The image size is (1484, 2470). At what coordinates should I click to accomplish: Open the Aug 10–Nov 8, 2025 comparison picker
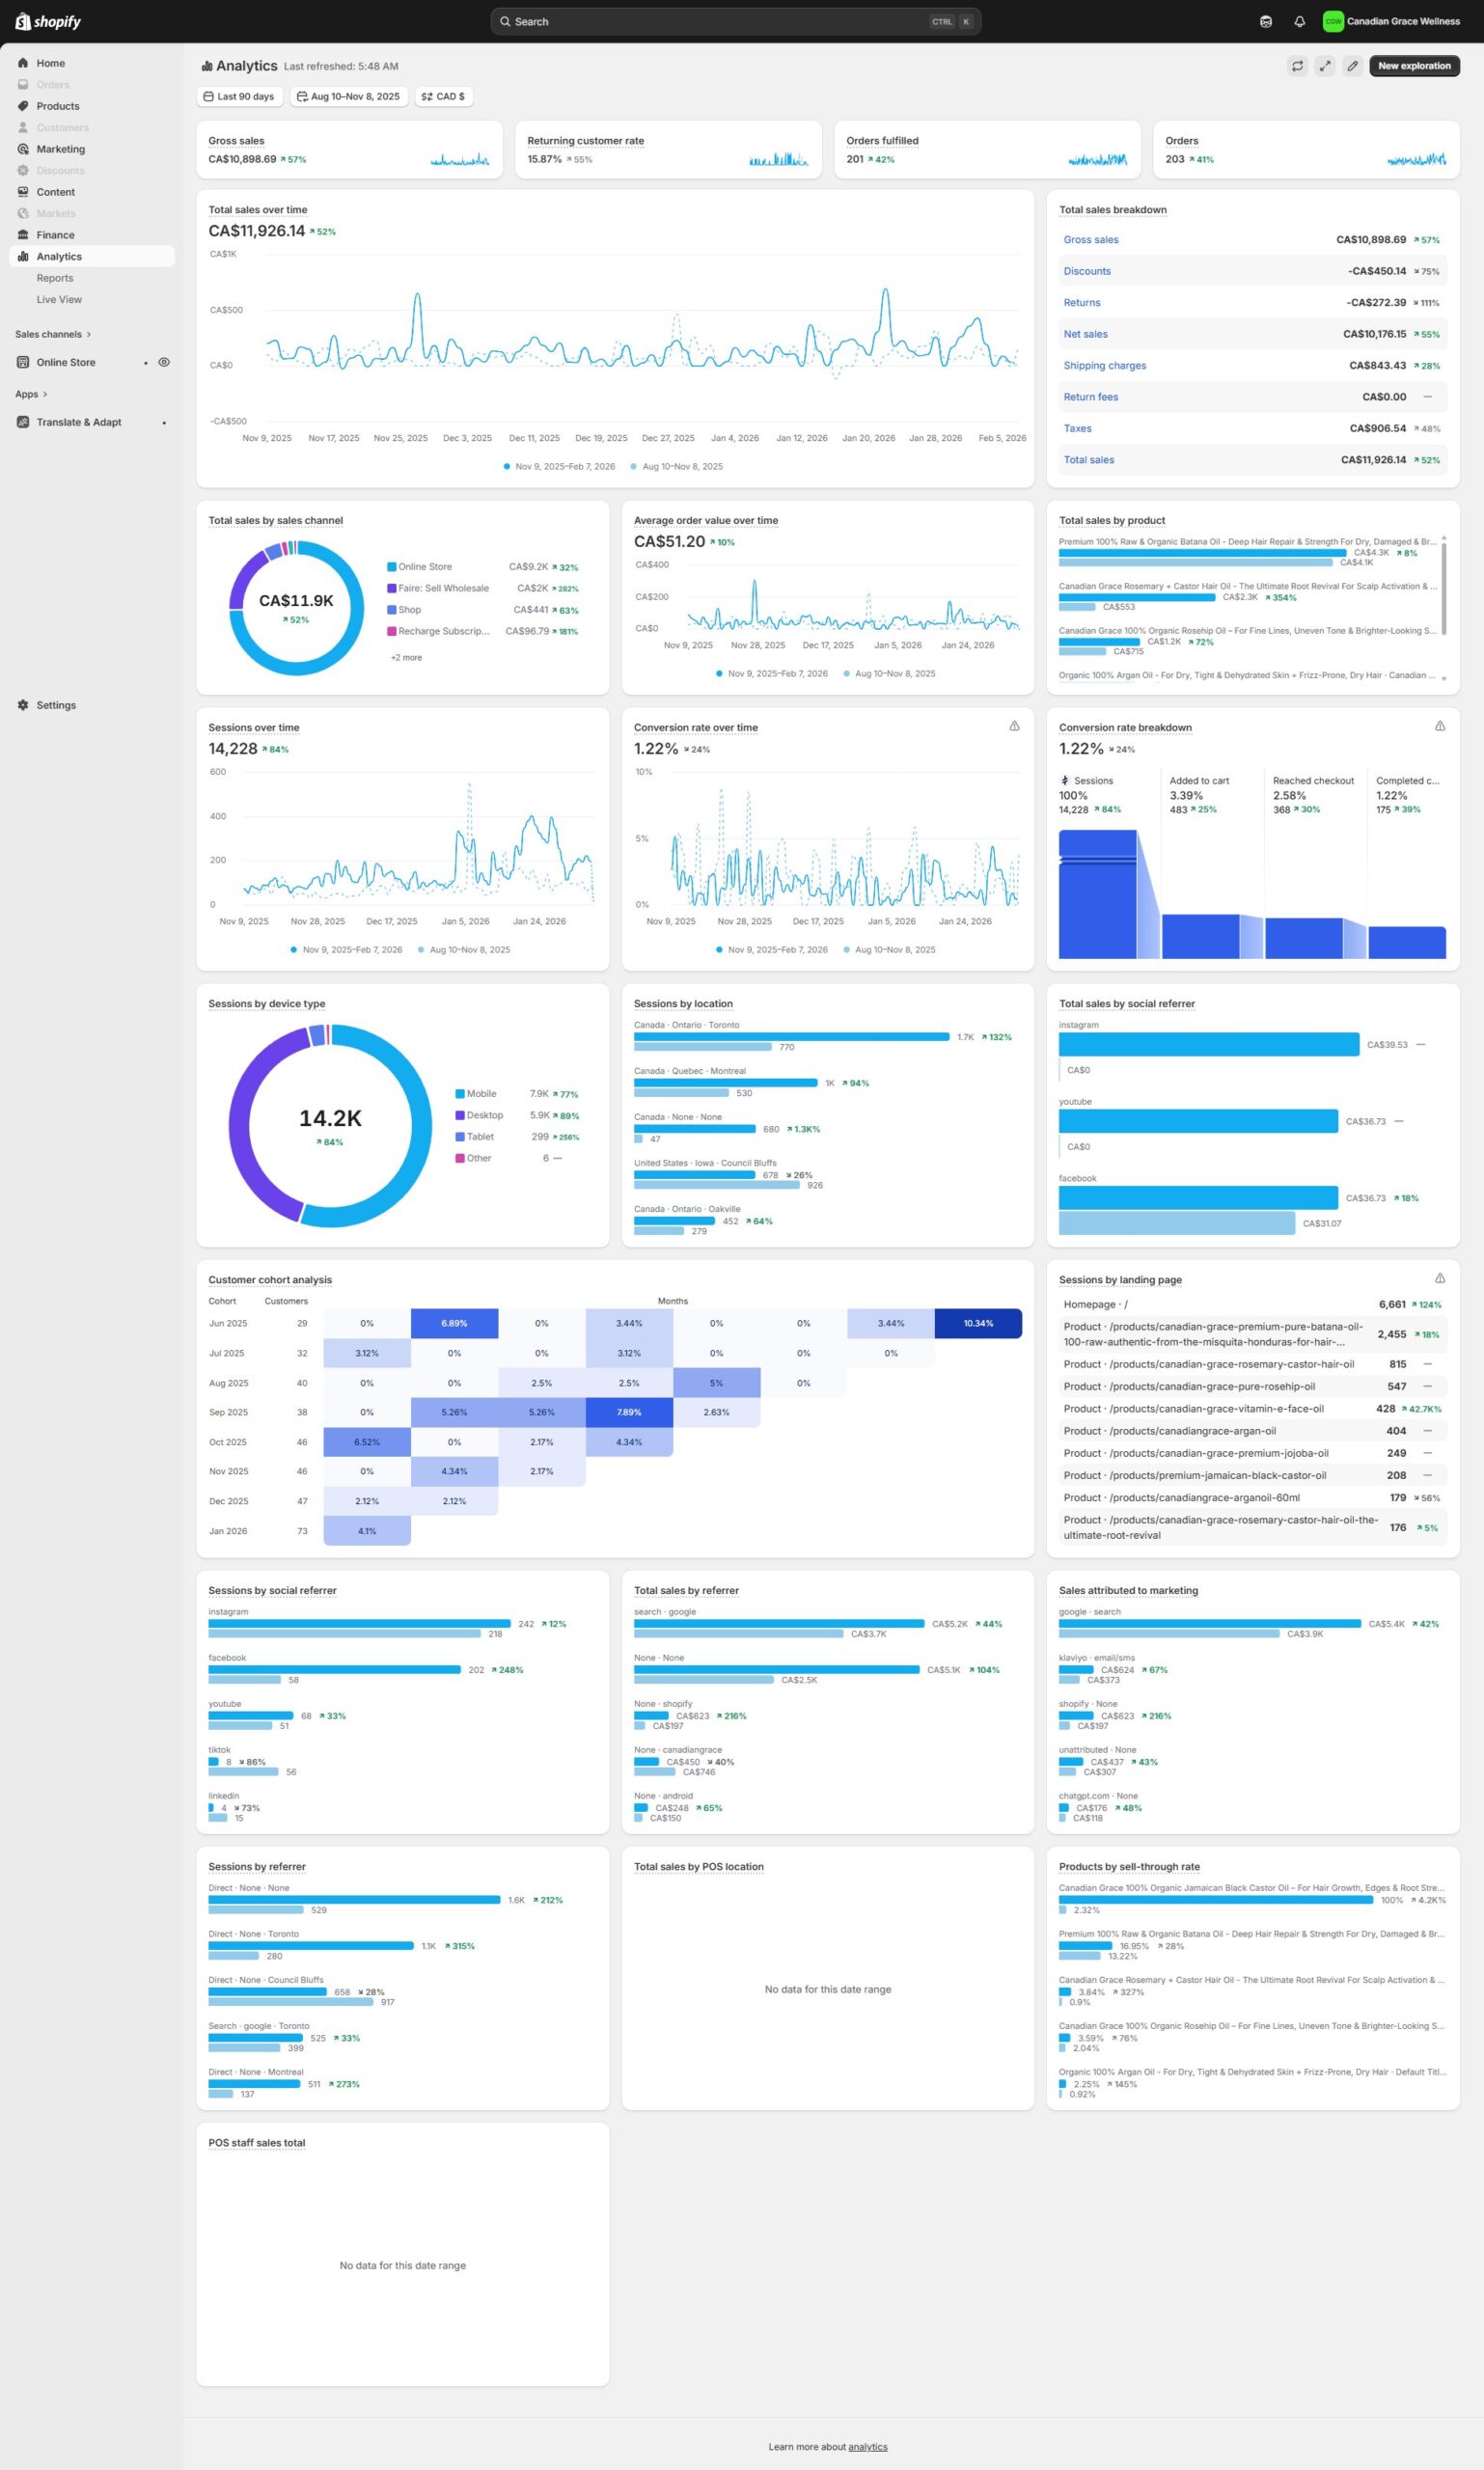click(x=348, y=97)
